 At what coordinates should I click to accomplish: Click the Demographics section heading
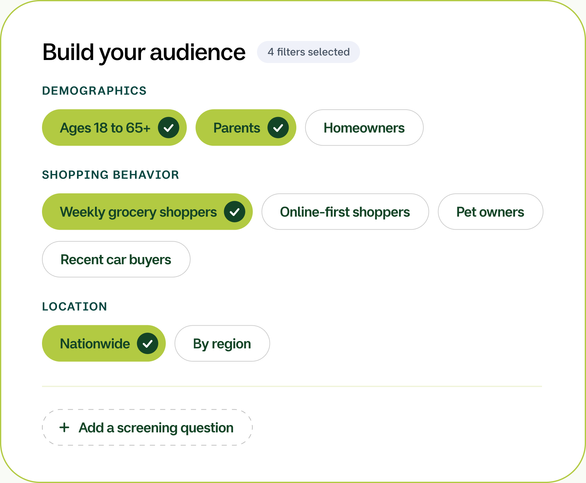point(94,91)
